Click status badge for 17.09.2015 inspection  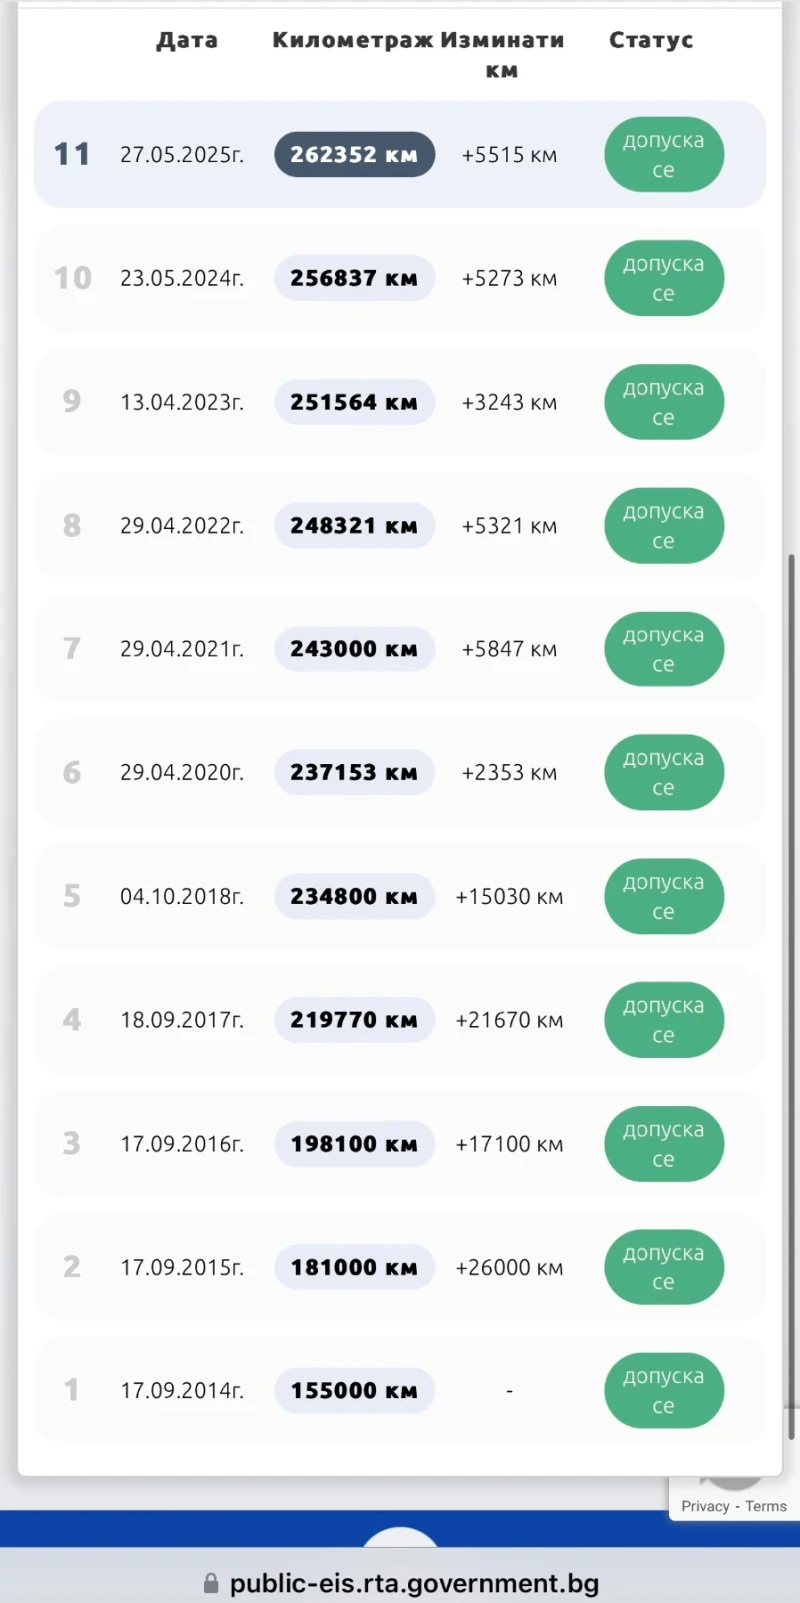663,1267
